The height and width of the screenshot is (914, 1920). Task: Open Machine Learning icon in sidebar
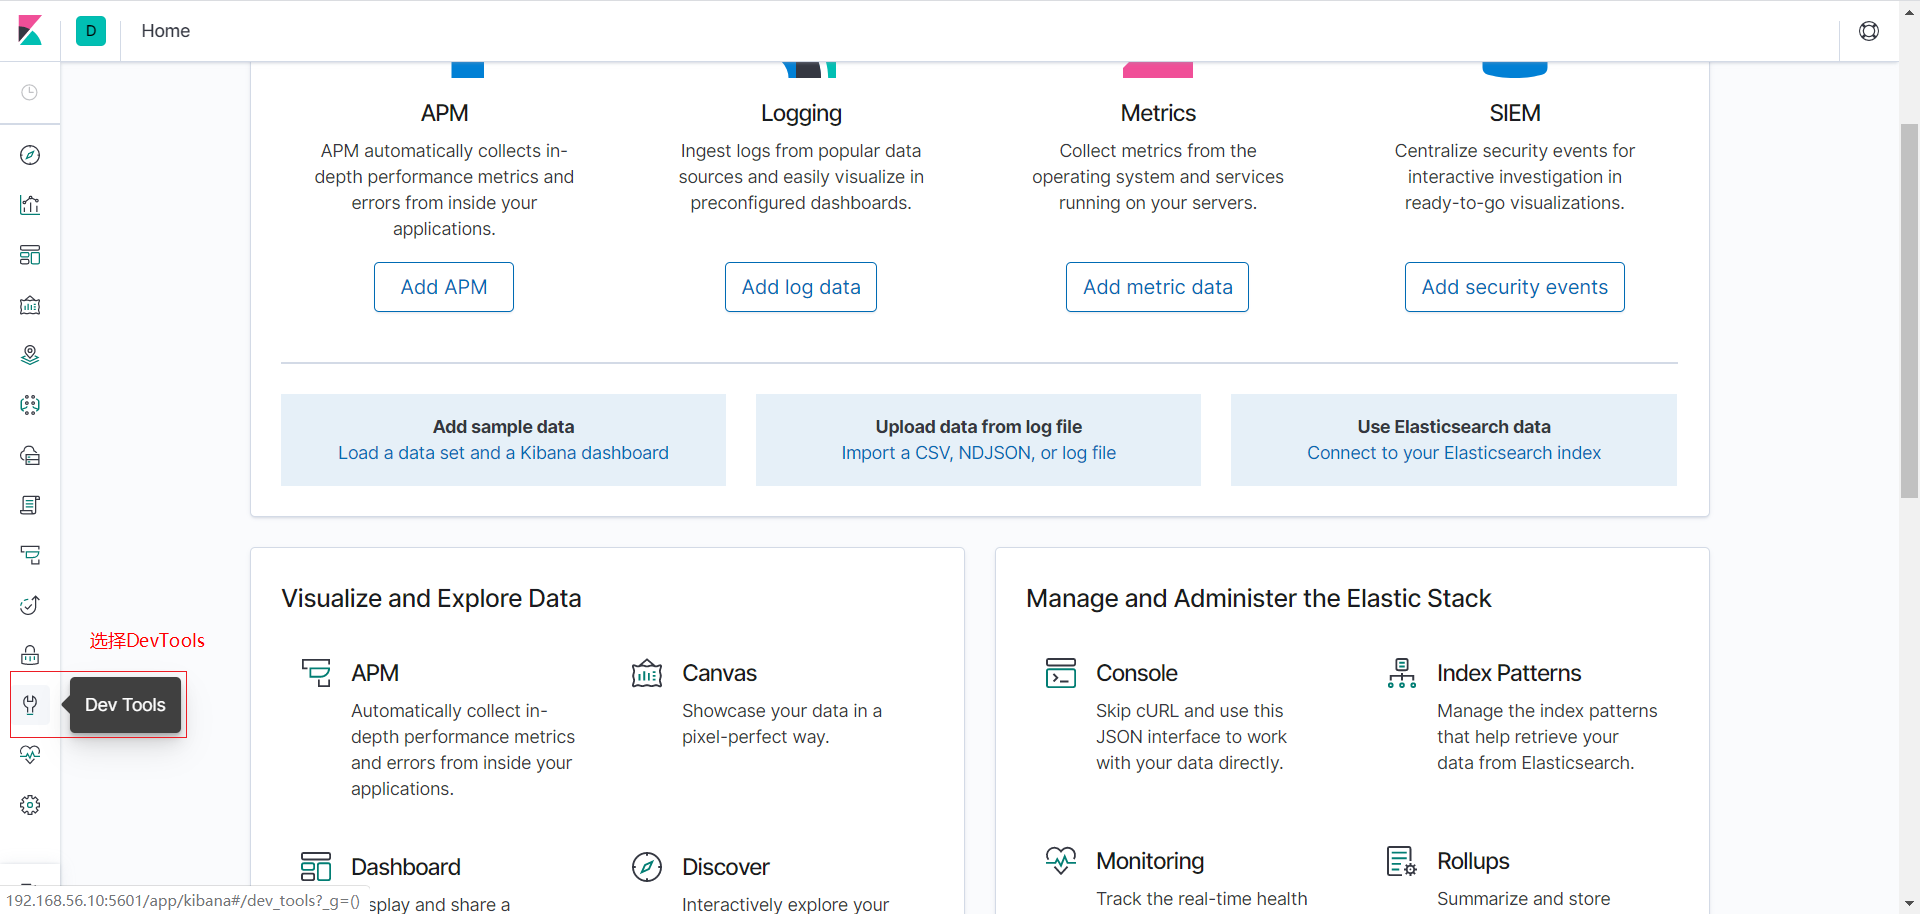click(30, 405)
